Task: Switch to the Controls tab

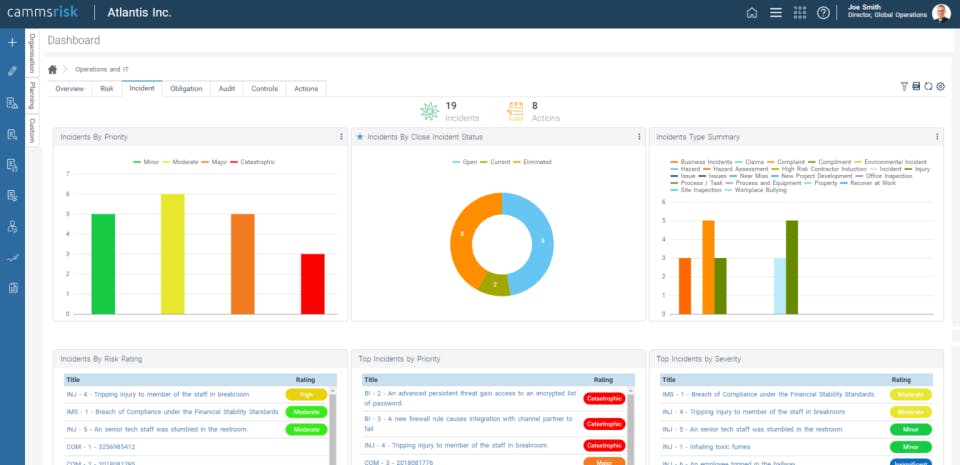Action: (x=264, y=89)
